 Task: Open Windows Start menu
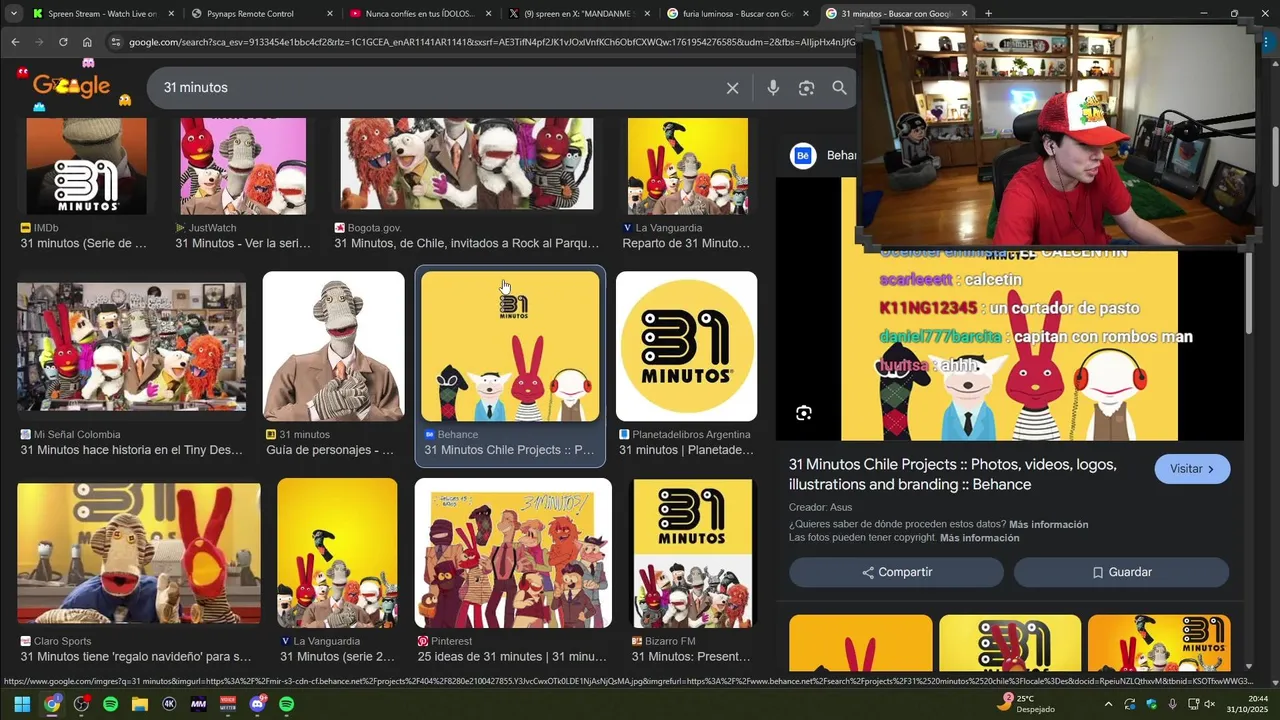[x=22, y=704]
